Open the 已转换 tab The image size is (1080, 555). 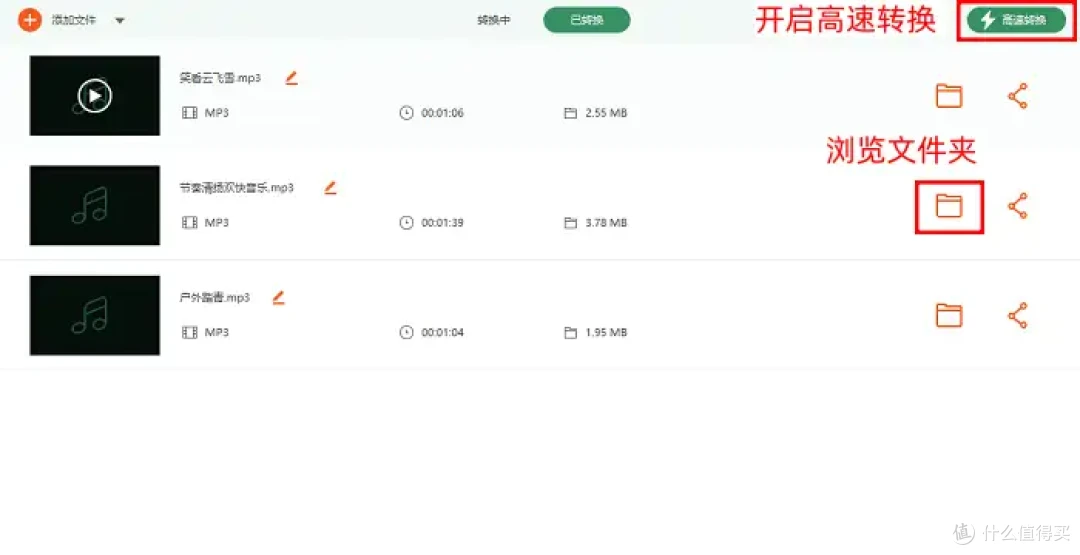point(587,20)
